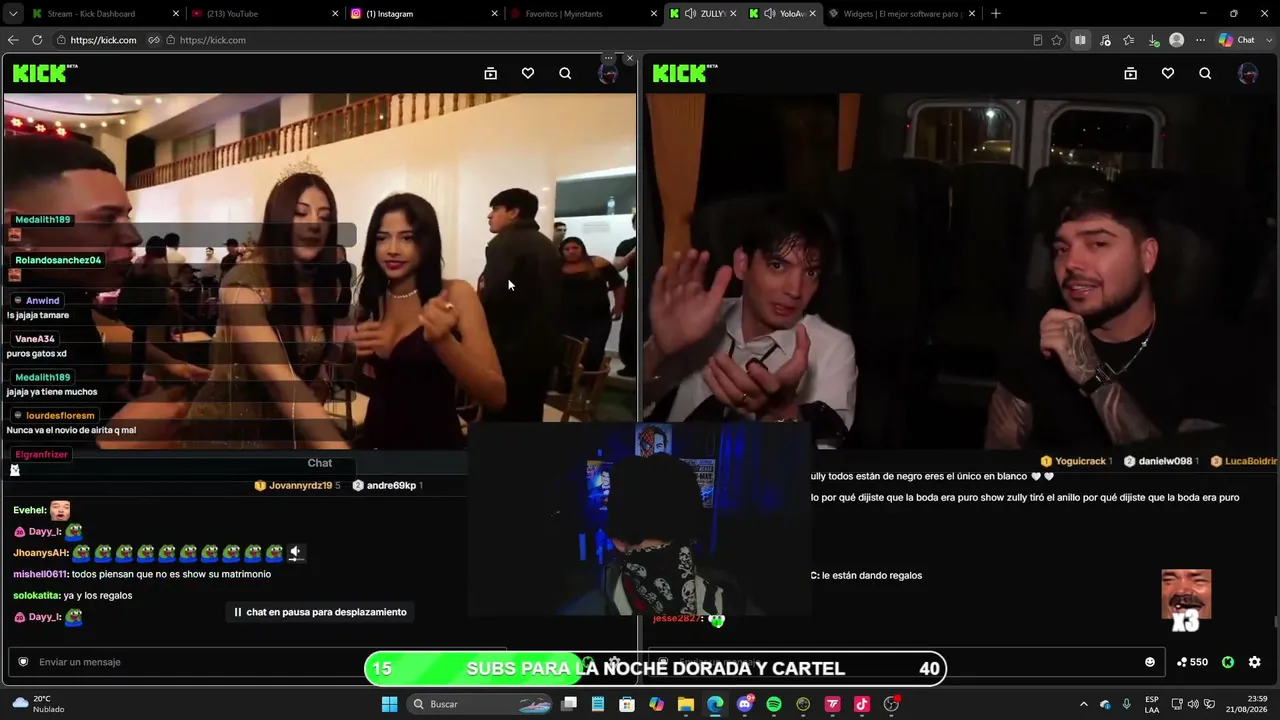
Task: Open the tab search dropdown
Action: pyautogui.click(x=13, y=14)
